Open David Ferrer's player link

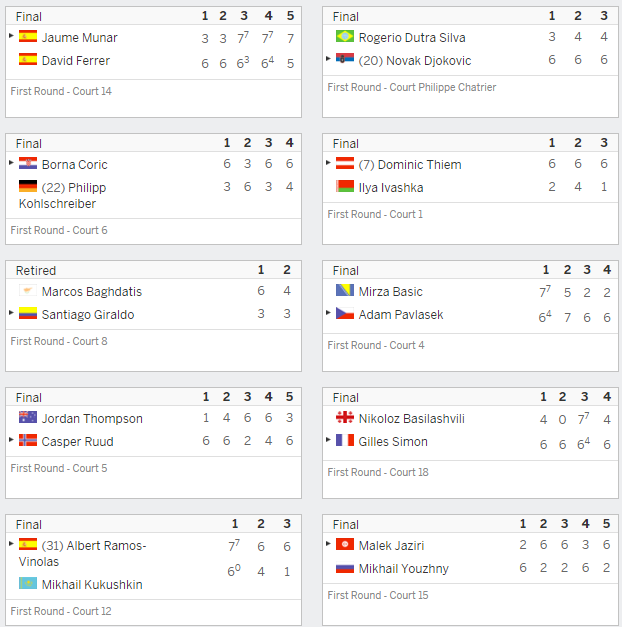76,61
